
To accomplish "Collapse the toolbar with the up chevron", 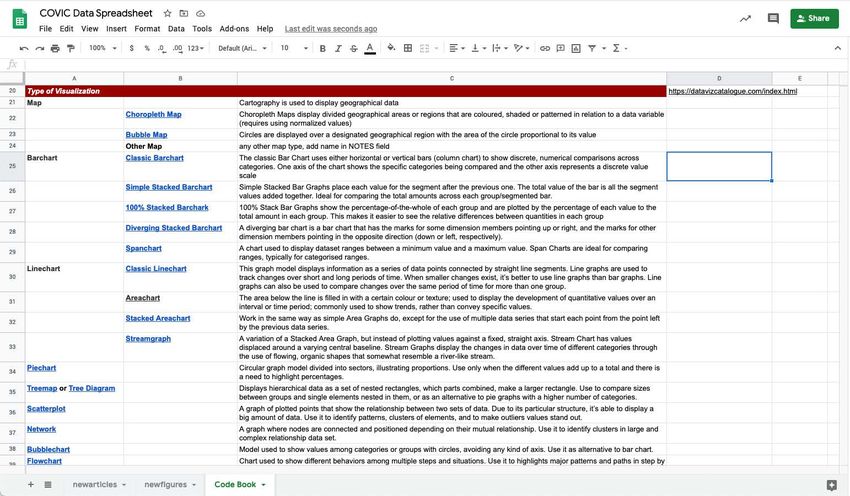I will [x=838, y=48].
